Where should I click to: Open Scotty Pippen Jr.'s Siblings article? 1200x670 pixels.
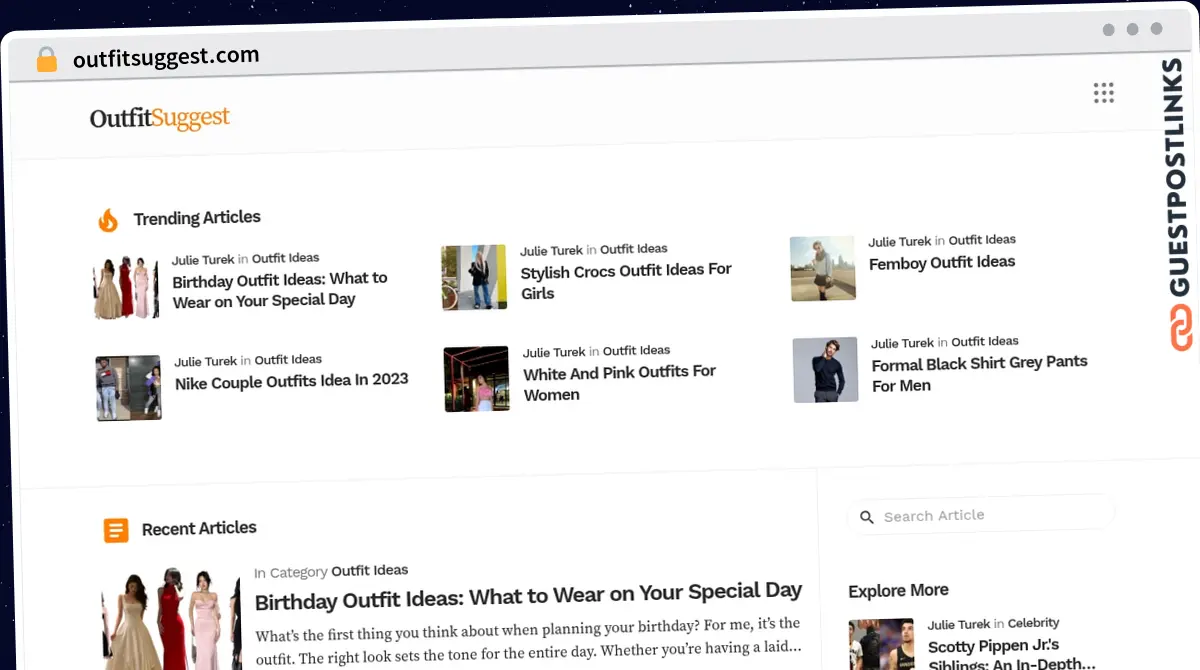(x=1010, y=655)
